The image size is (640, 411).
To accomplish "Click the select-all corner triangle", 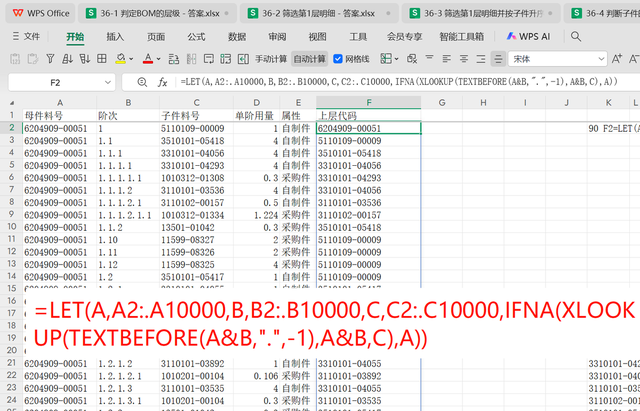I will (x=11, y=103).
